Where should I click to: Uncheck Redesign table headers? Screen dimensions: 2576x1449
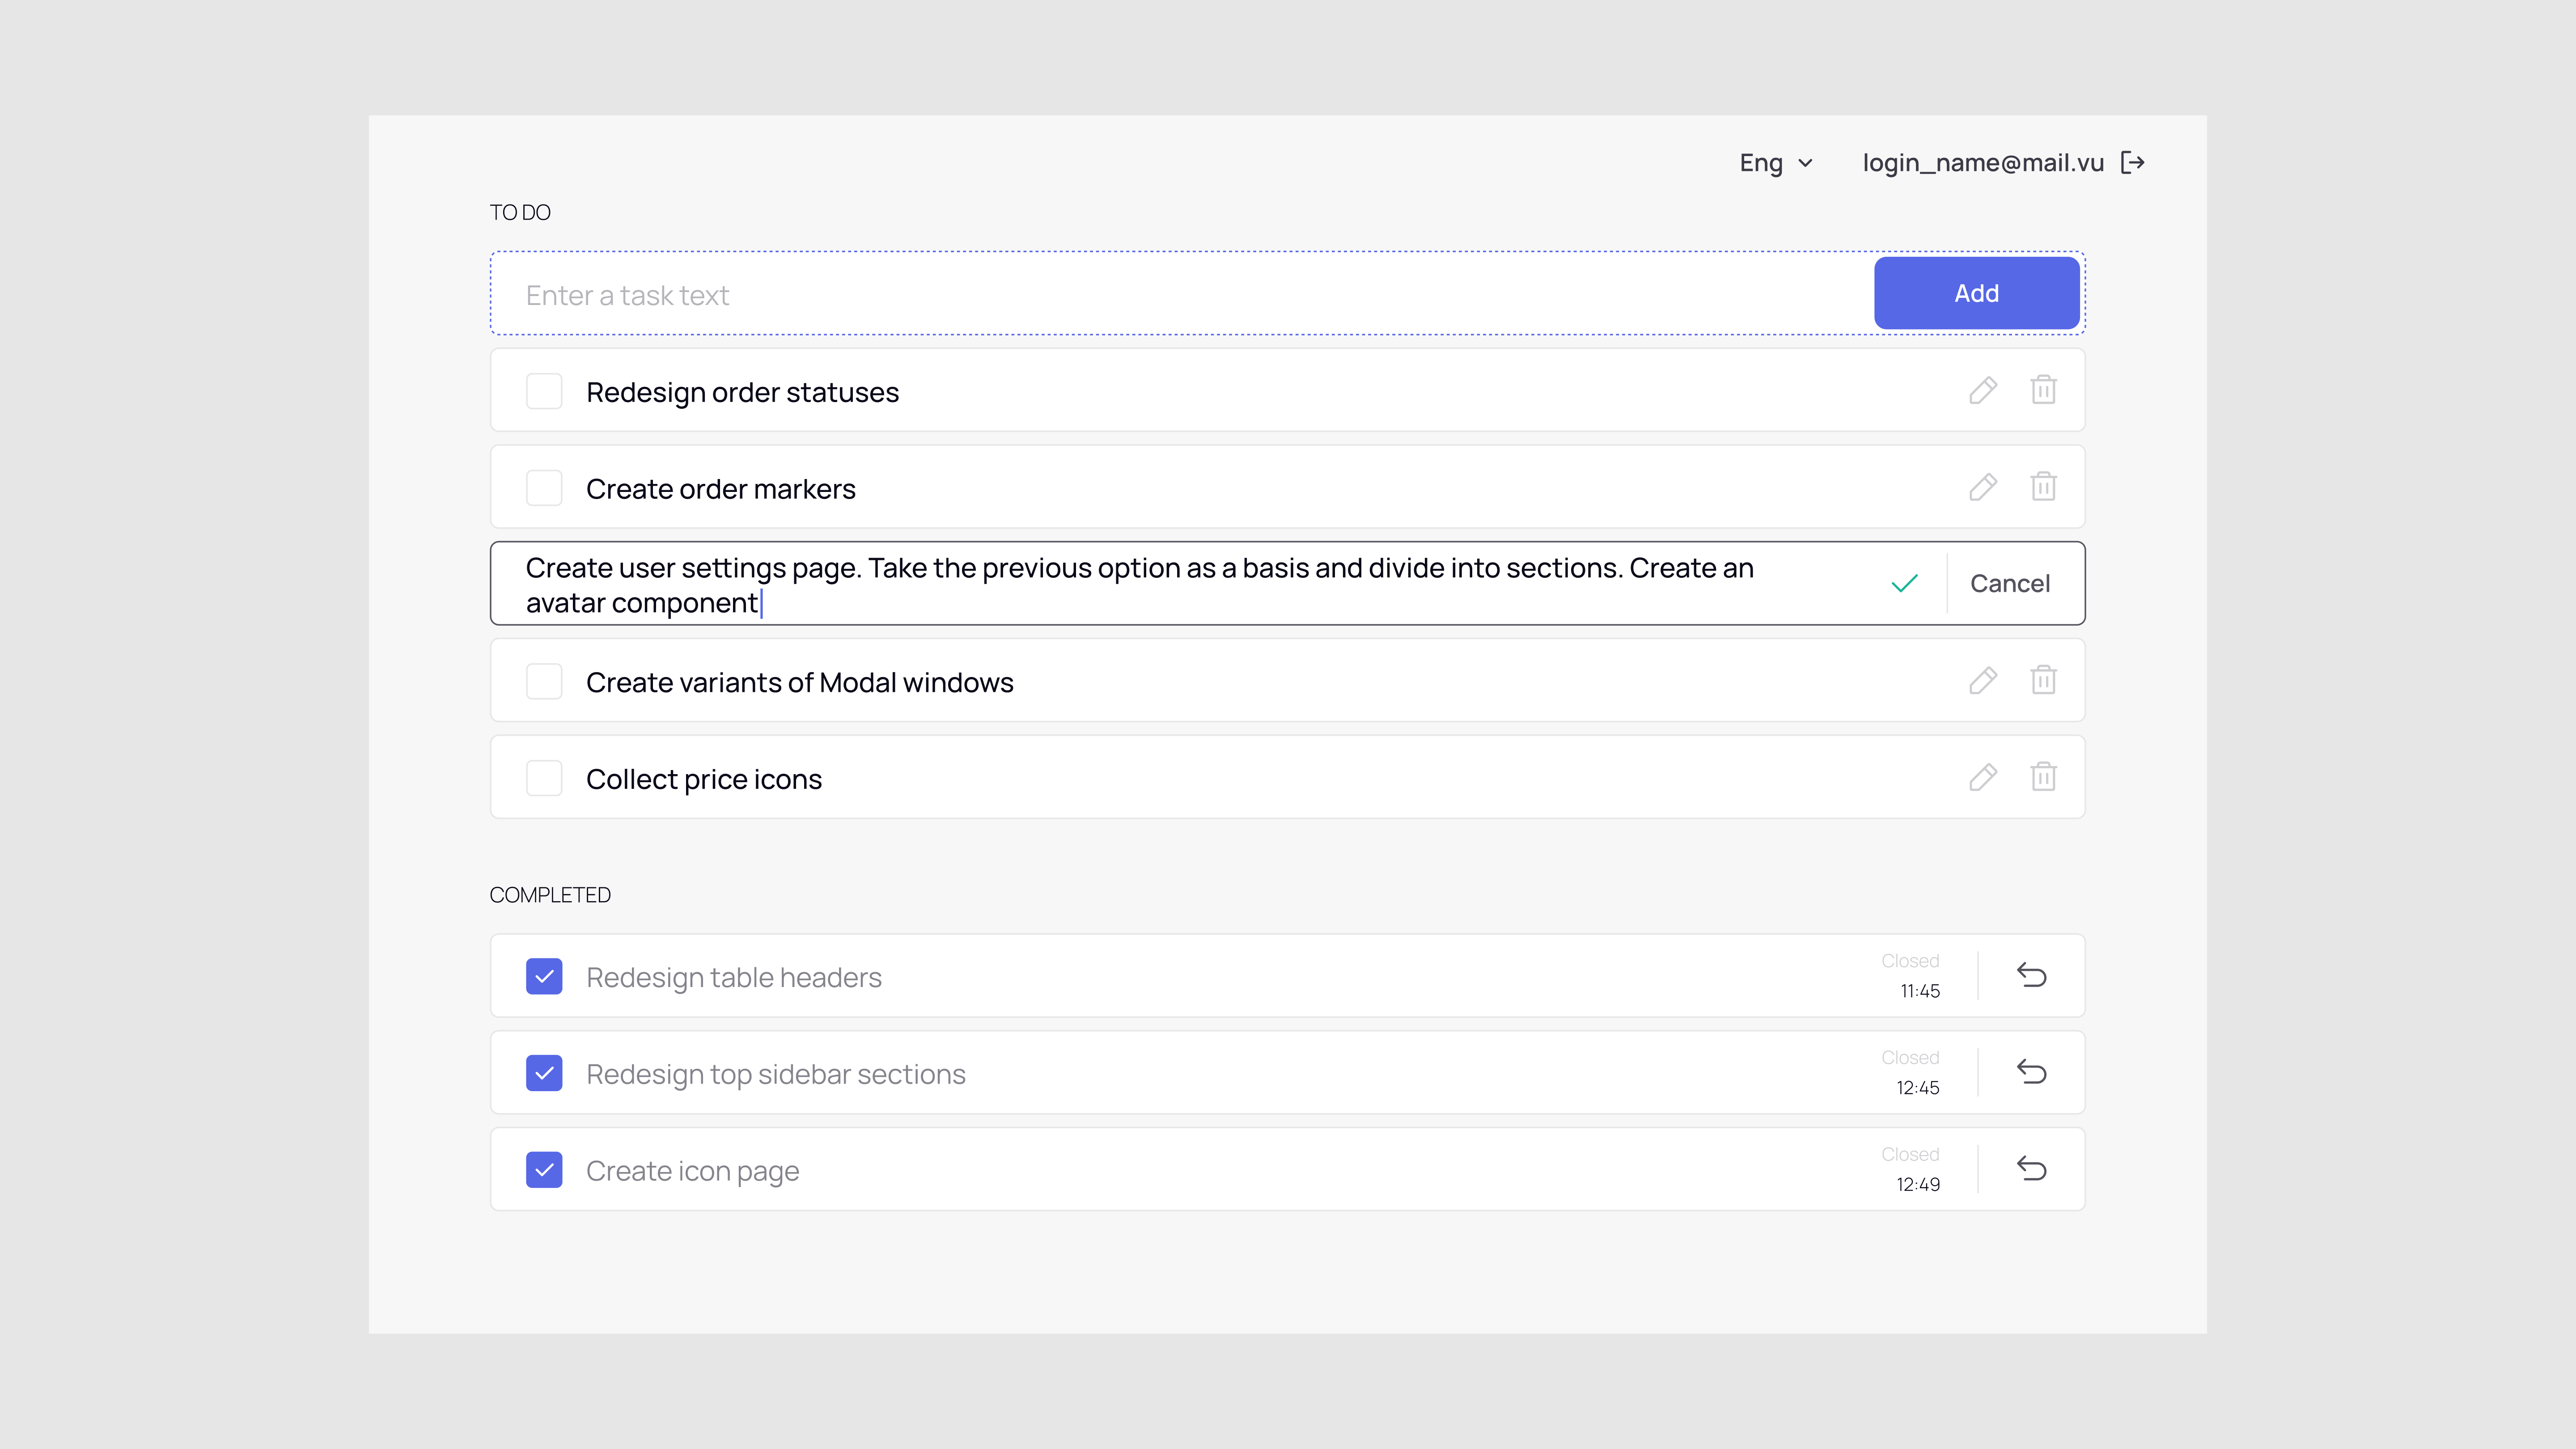pos(544,976)
